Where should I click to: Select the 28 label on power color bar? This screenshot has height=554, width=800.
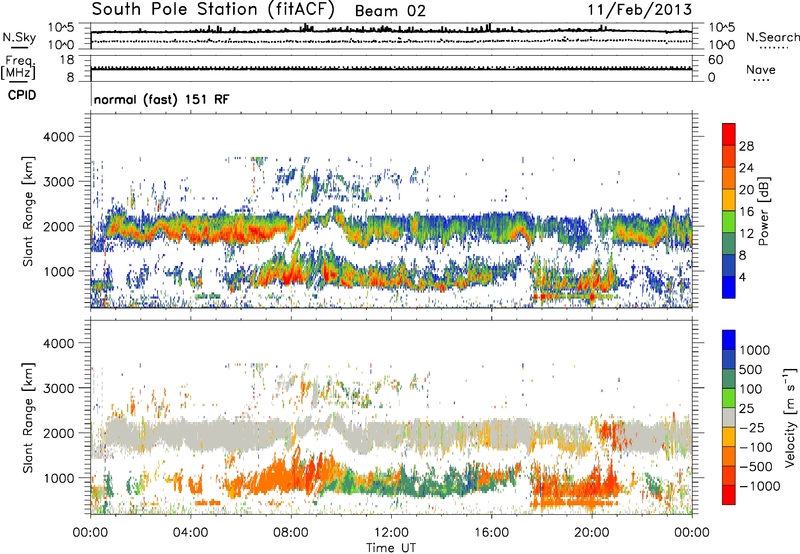point(746,146)
